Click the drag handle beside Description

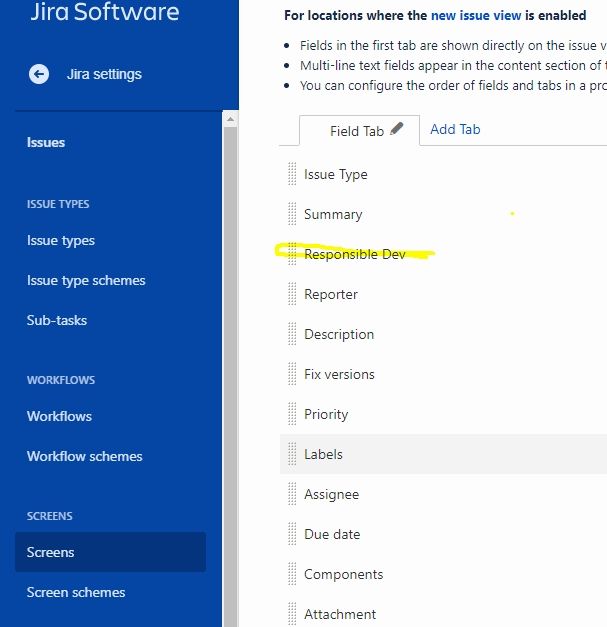coord(292,334)
